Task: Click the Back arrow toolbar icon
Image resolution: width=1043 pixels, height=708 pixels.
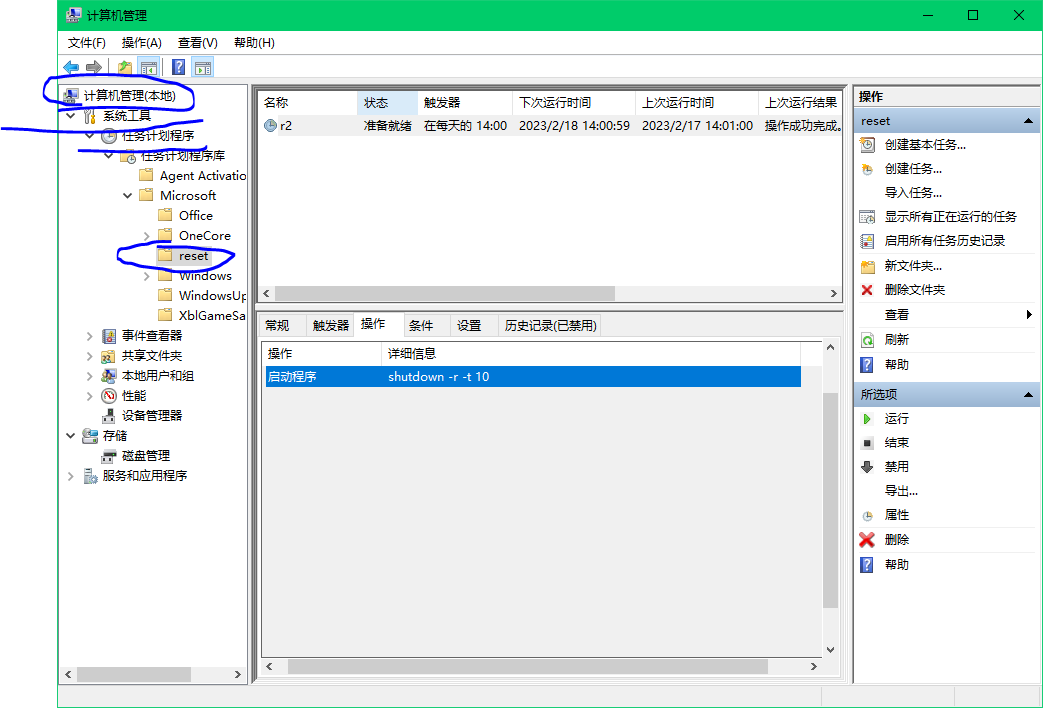Action: click(x=71, y=67)
